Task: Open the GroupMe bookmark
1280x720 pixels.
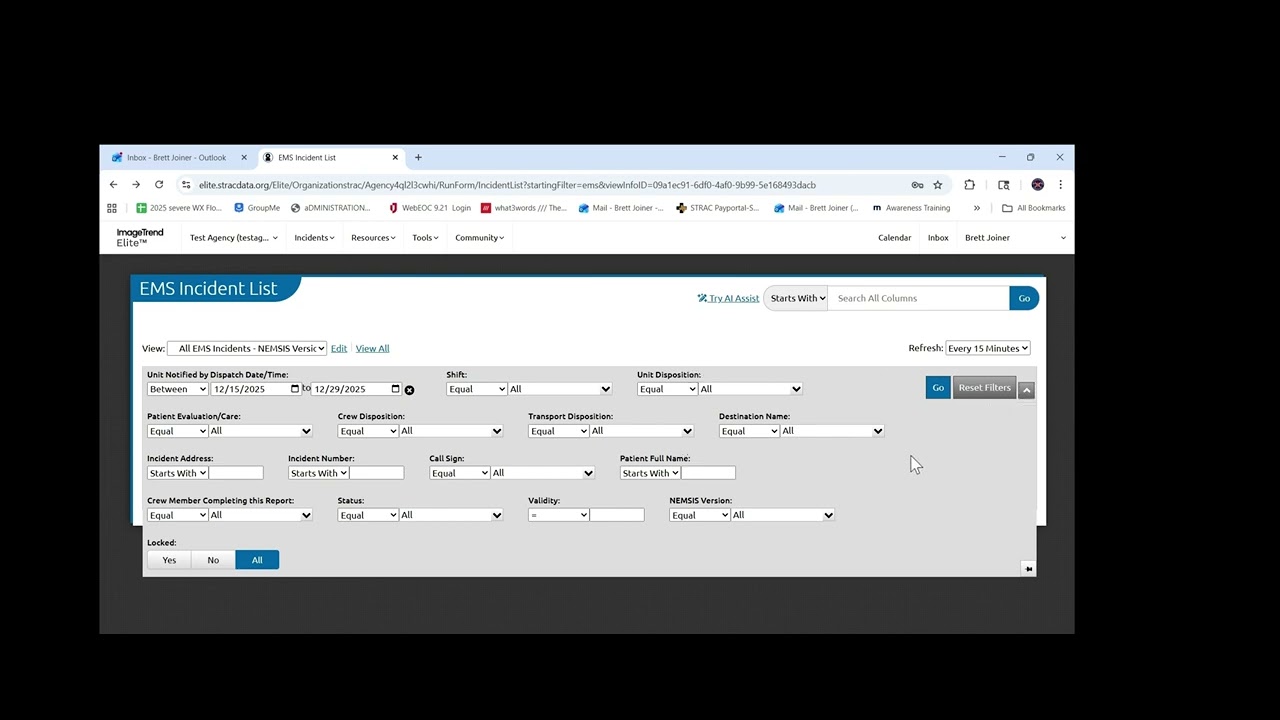Action: click(x=257, y=208)
